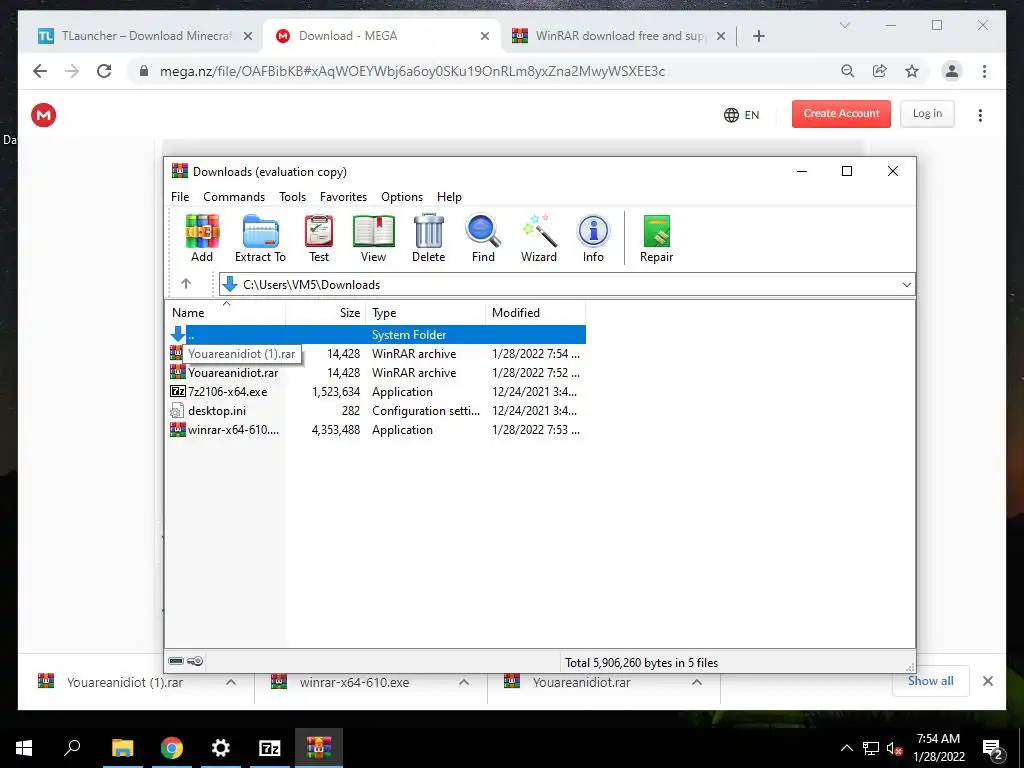Reload the MEGA page

[x=104, y=71]
